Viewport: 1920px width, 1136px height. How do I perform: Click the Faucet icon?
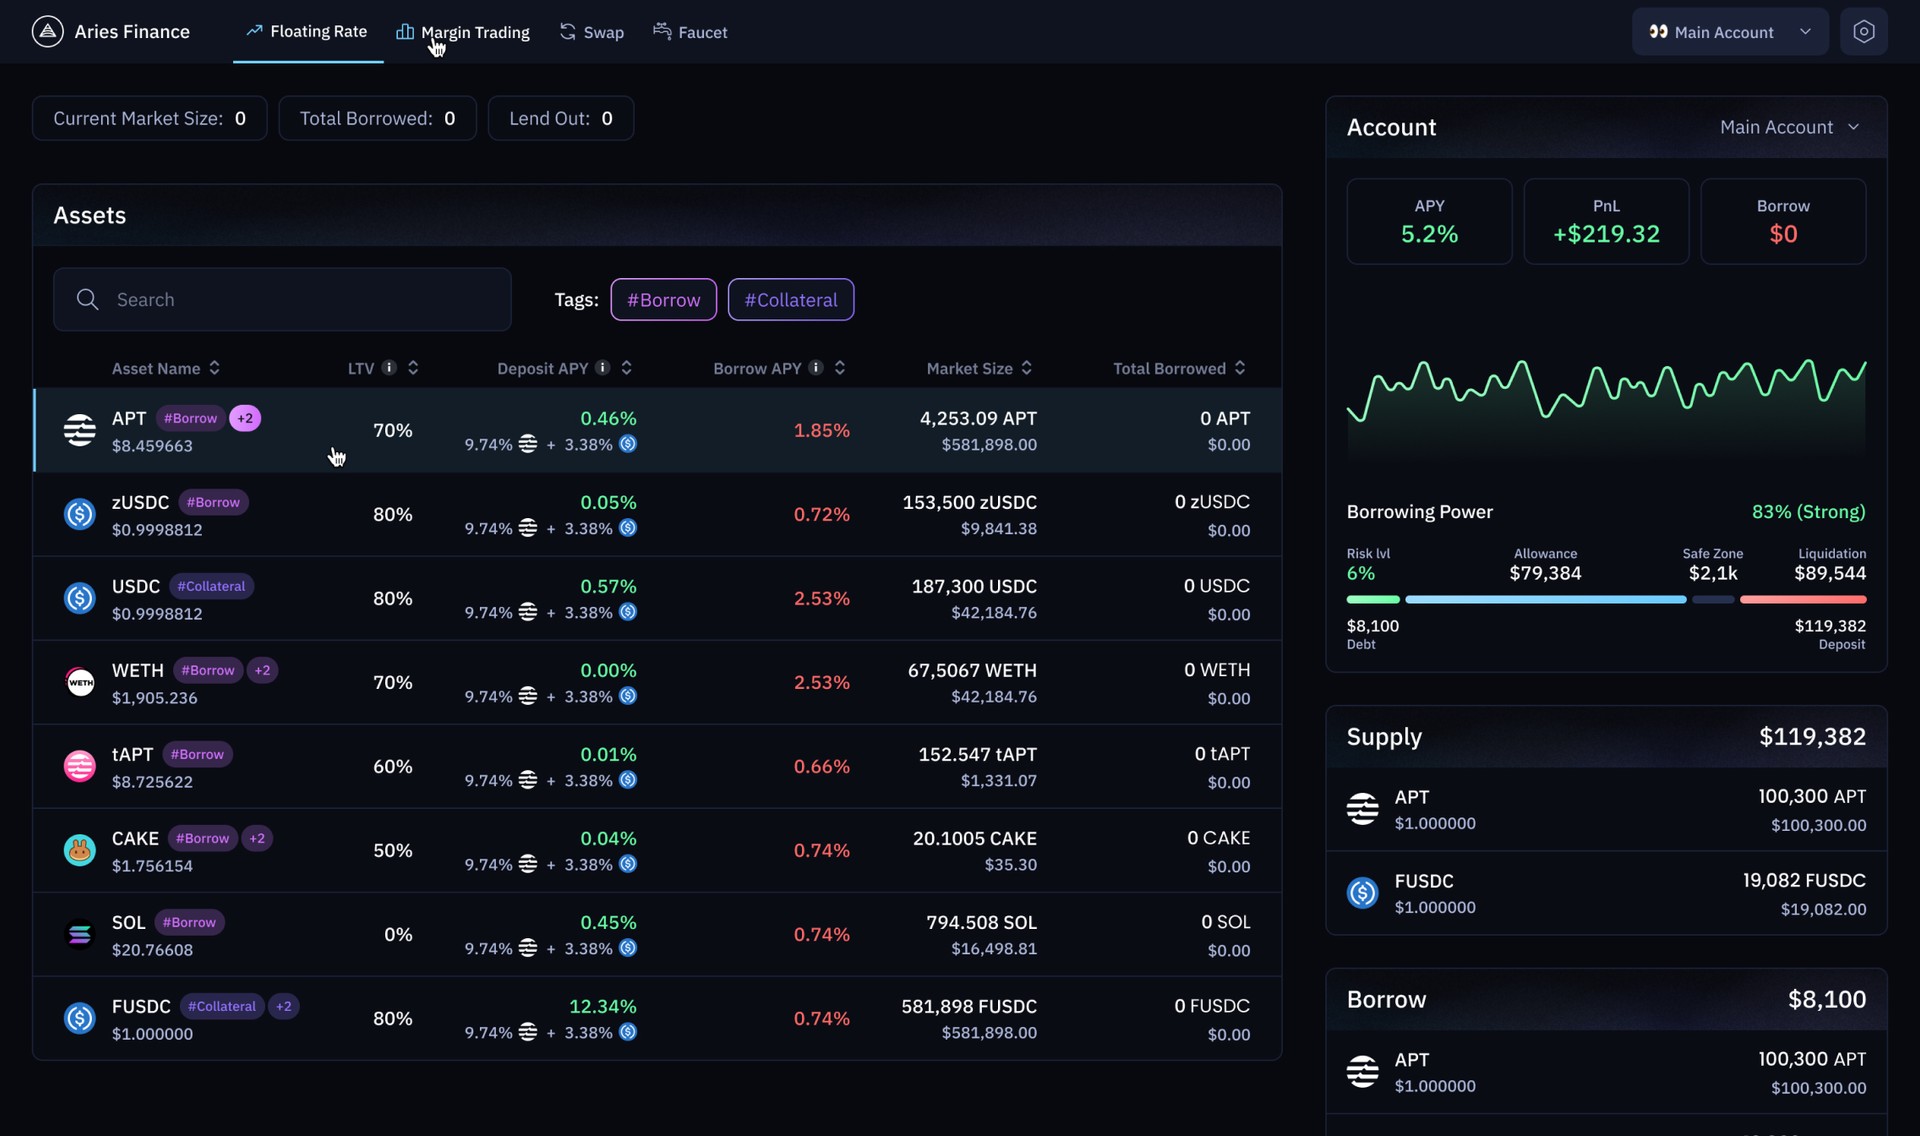(662, 31)
